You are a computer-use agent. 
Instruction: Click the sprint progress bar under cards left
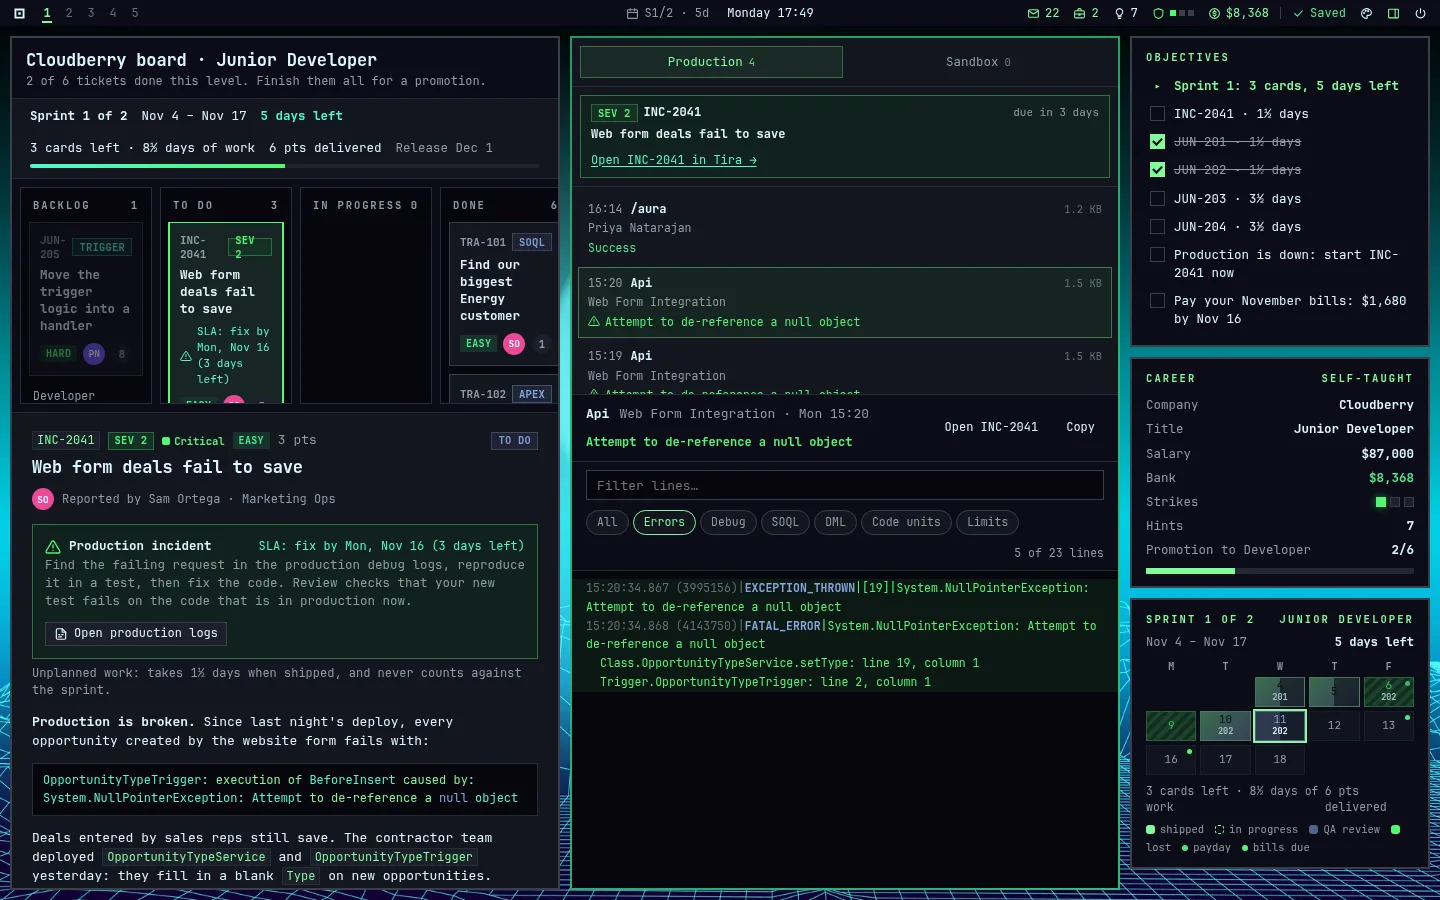point(285,166)
